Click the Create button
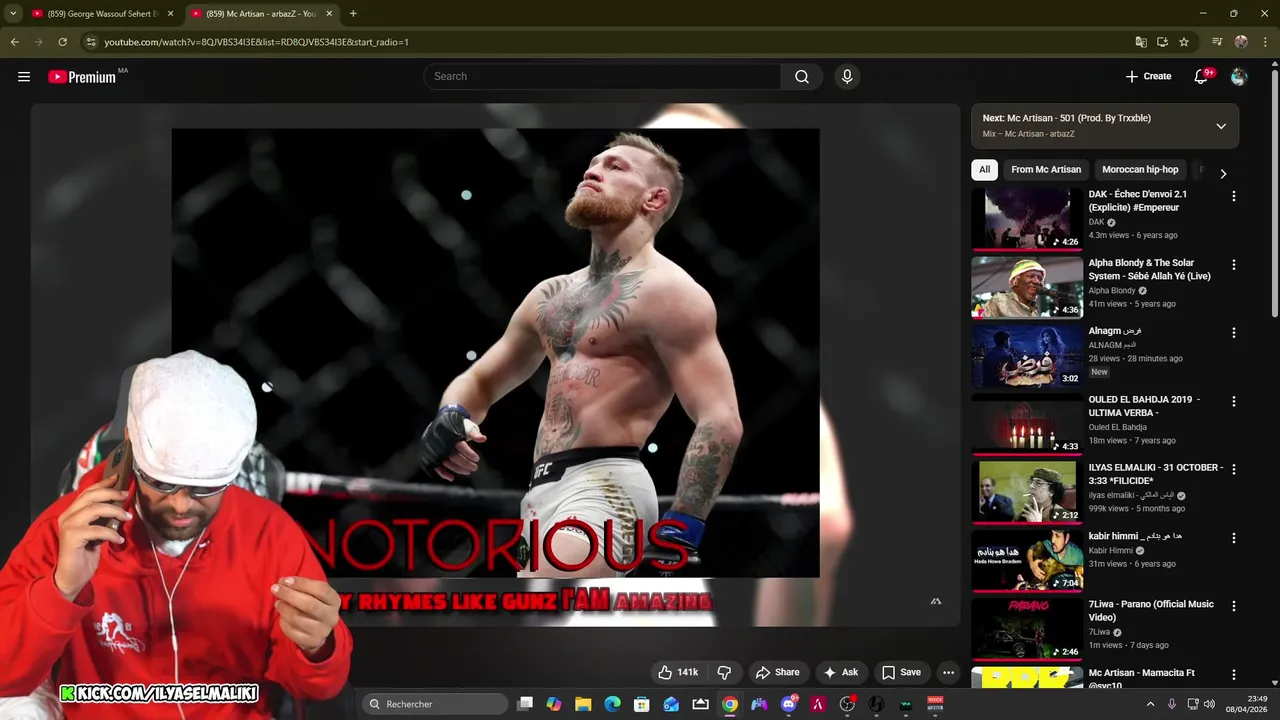The width and height of the screenshot is (1280, 720). pyautogui.click(x=1148, y=76)
